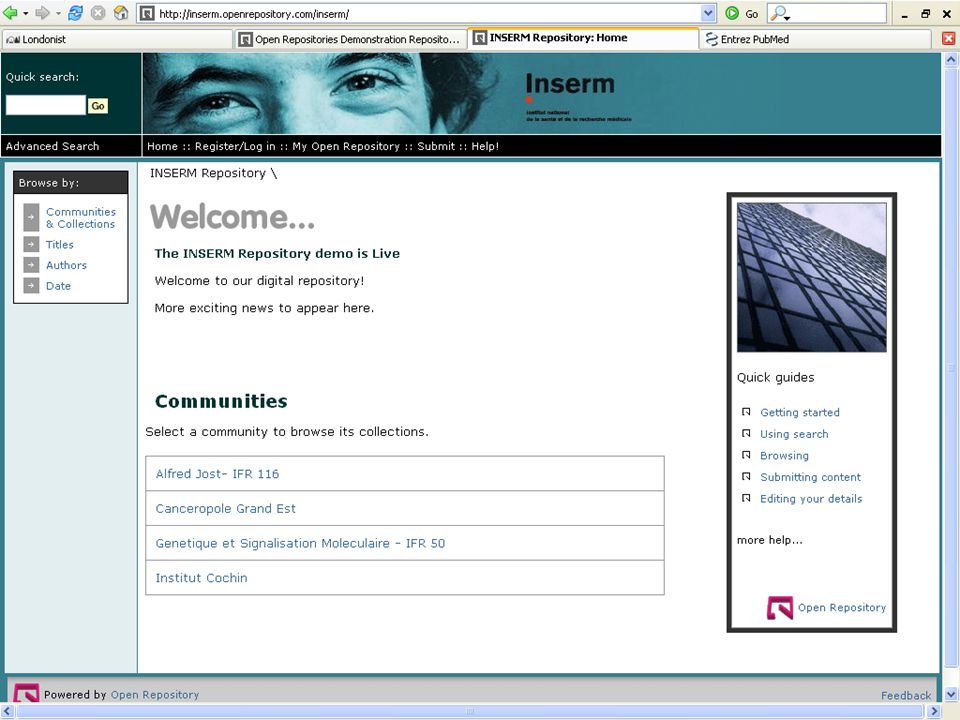Open the Browsing quick guide
The height and width of the screenshot is (720, 960).
click(784, 456)
